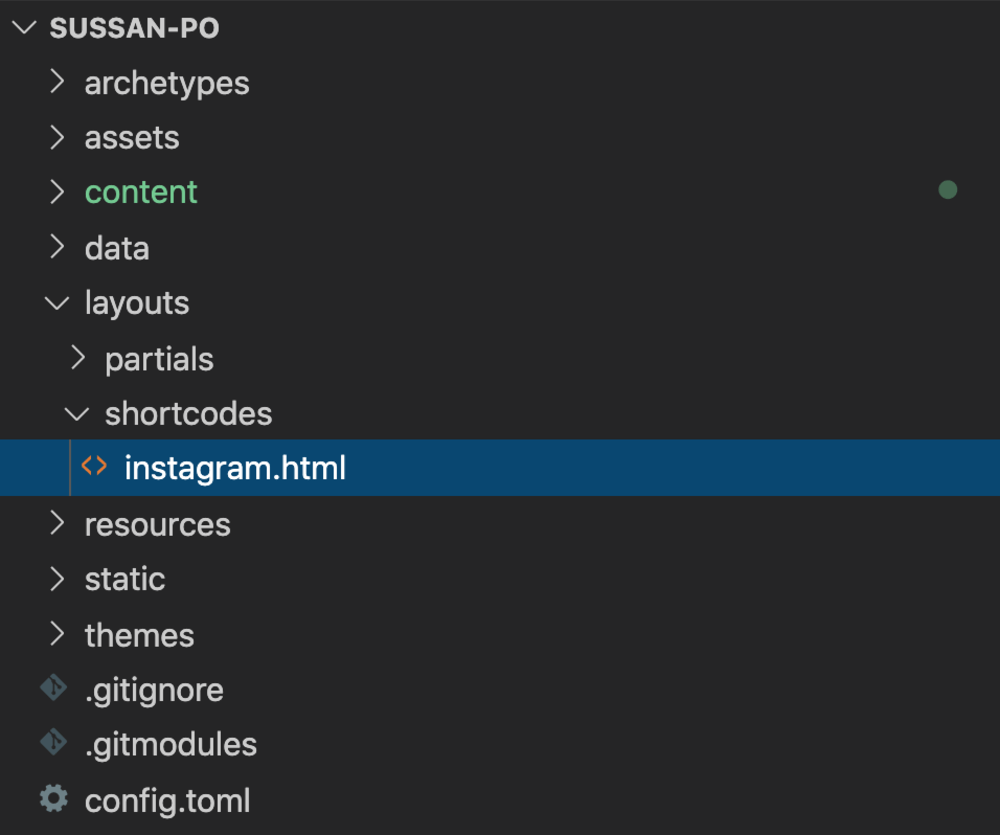Image resolution: width=1000 pixels, height=835 pixels.
Task: Click the green modified dot on content
Action: (x=947, y=190)
